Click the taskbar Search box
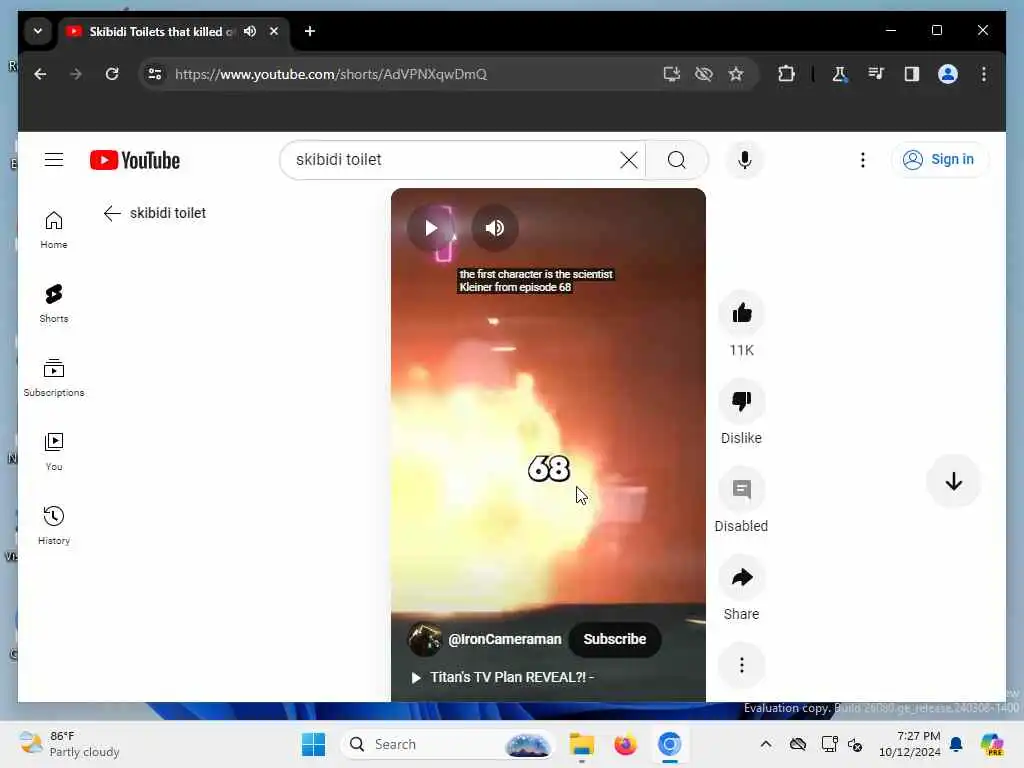The height and width of the screenshot is (768, 1024). [447, 744]
